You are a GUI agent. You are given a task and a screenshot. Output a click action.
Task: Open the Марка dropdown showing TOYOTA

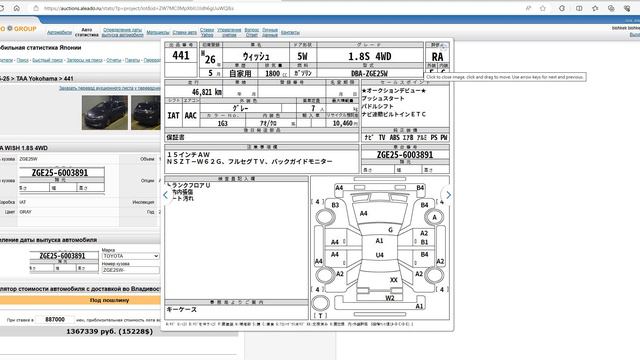[131, 256]
